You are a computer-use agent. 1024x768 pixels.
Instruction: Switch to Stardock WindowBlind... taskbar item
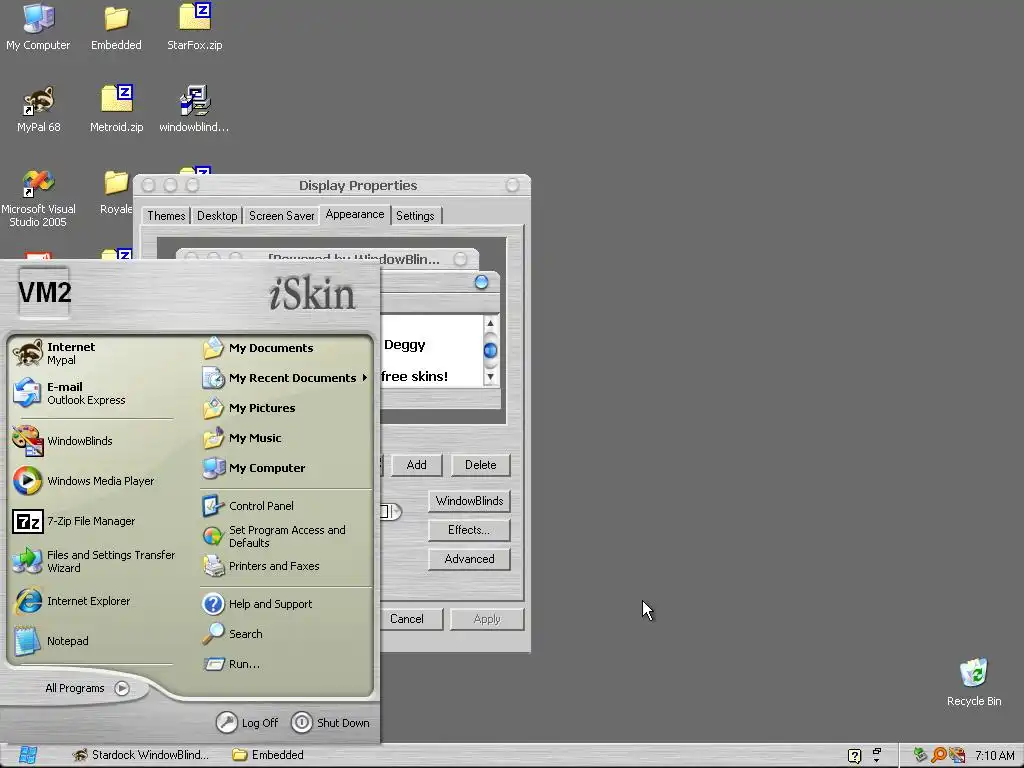coord(141,755)
